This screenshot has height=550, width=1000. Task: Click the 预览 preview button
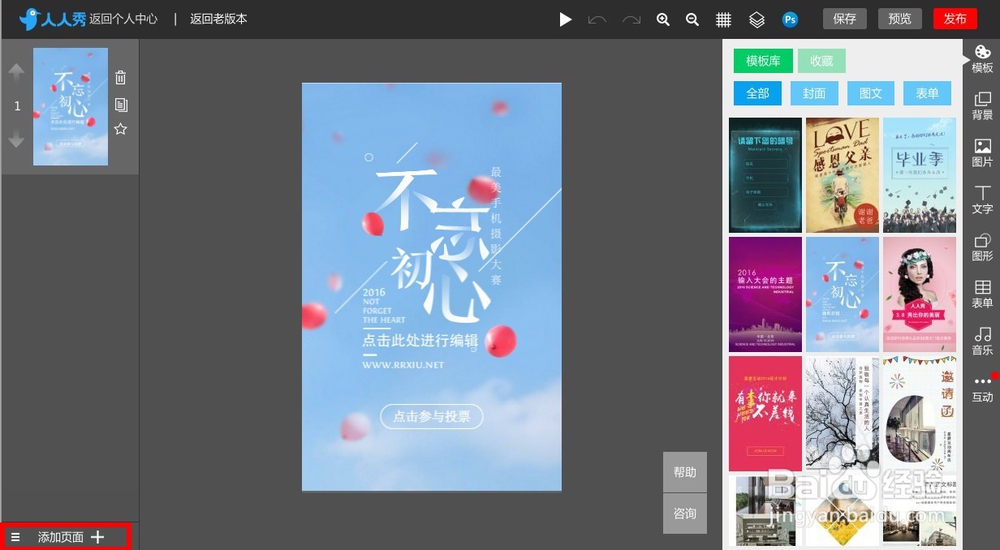[900, 19]
